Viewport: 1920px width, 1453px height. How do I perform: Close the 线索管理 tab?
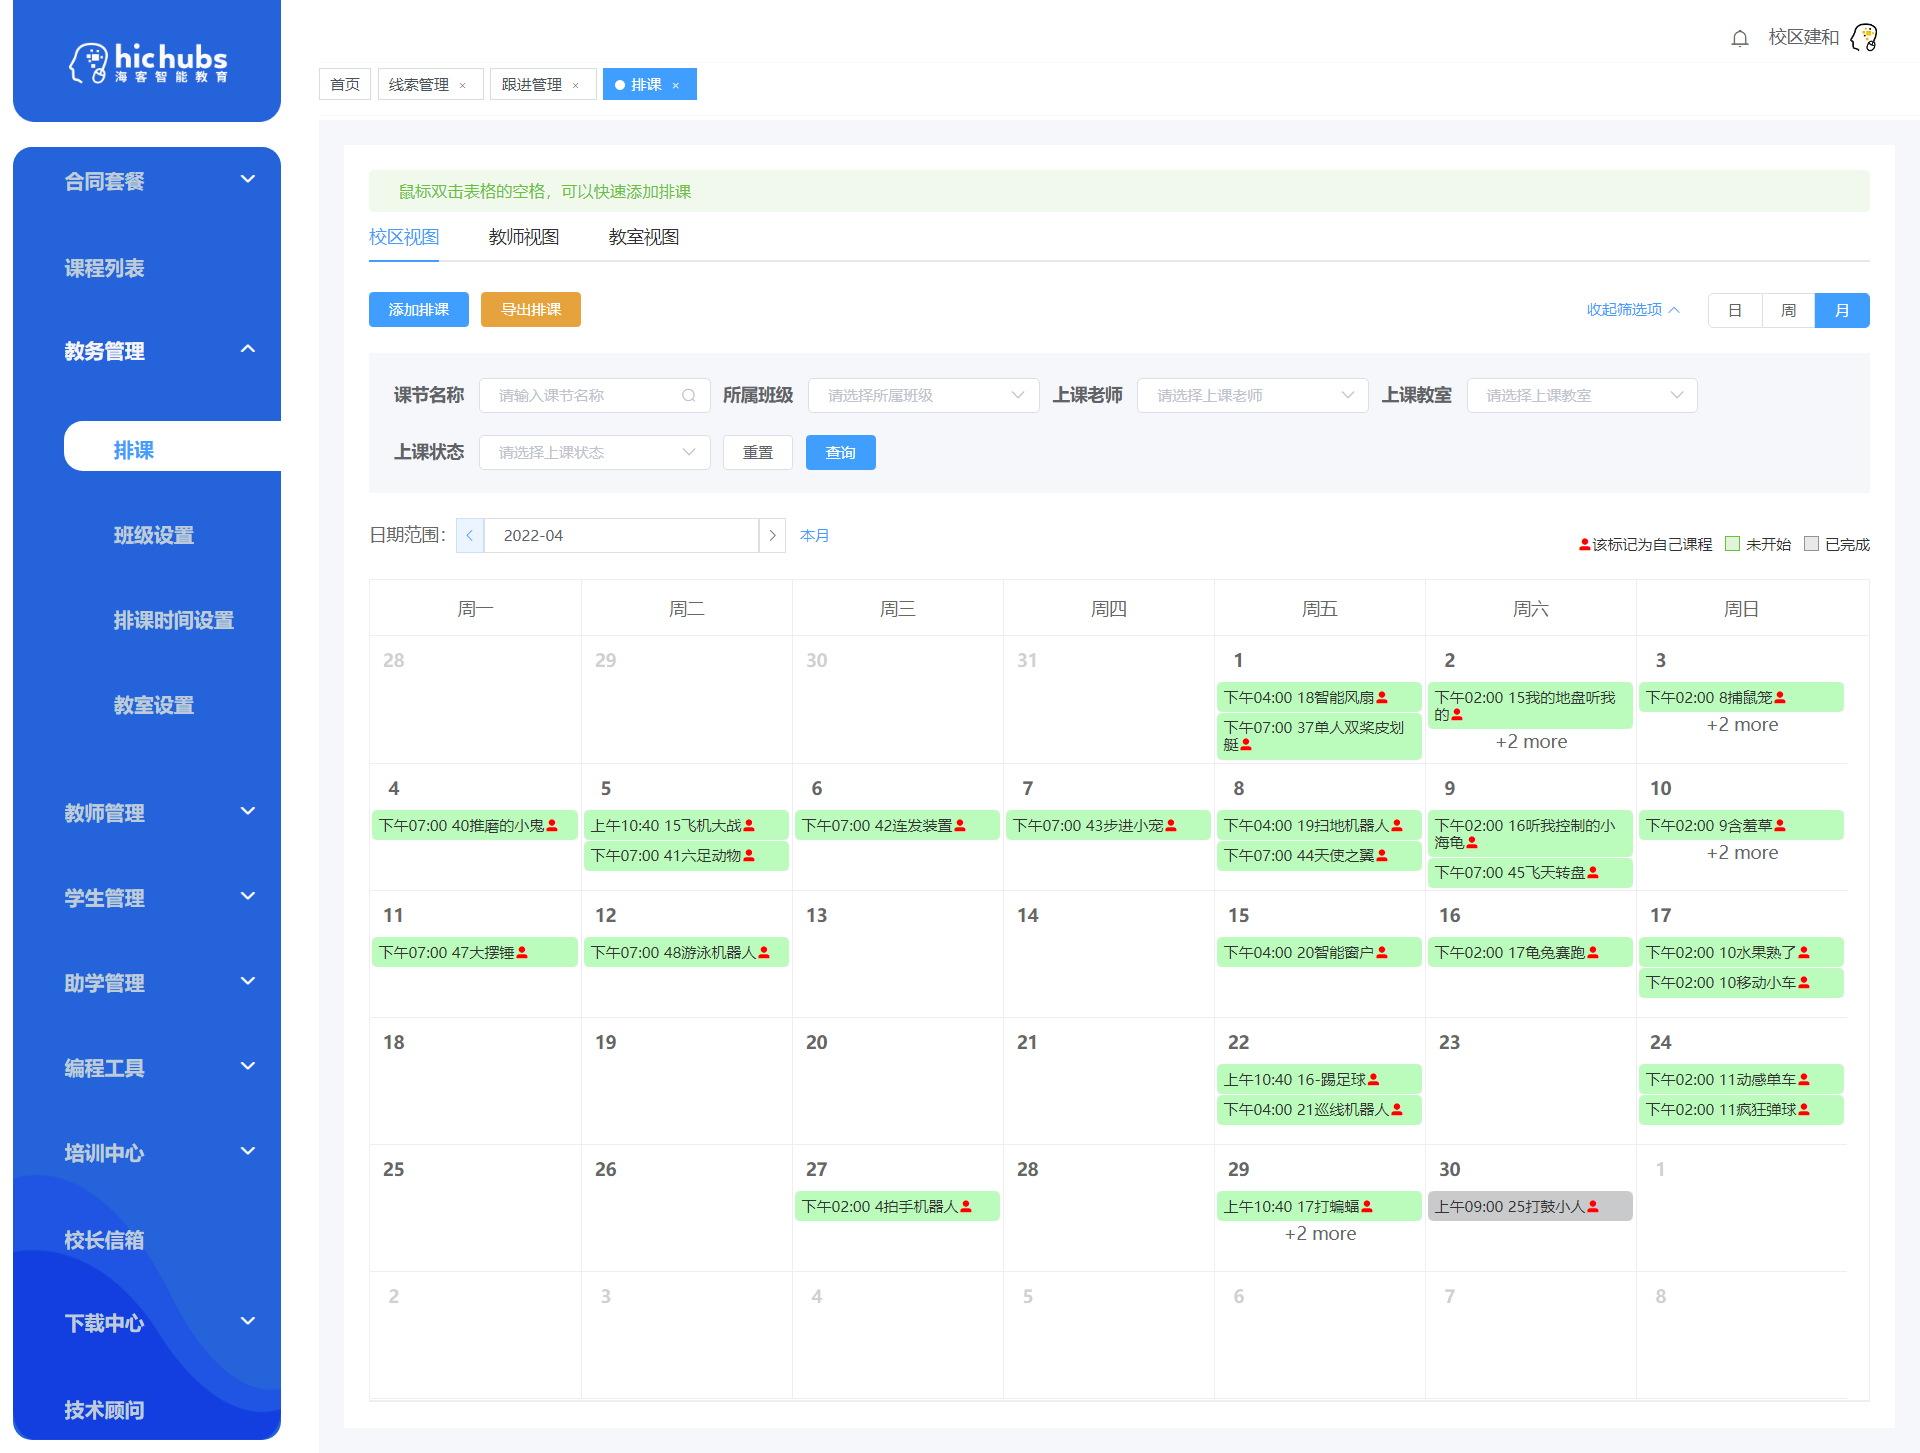click(x=463, y=86)
